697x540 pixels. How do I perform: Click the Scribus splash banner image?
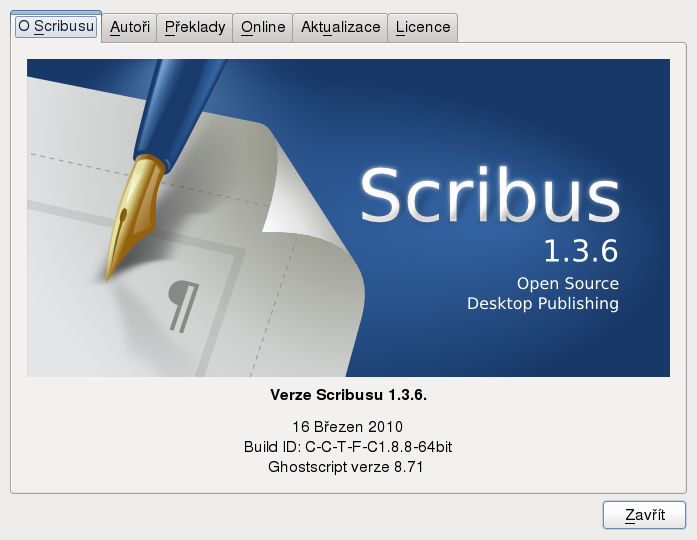point(348,218)
